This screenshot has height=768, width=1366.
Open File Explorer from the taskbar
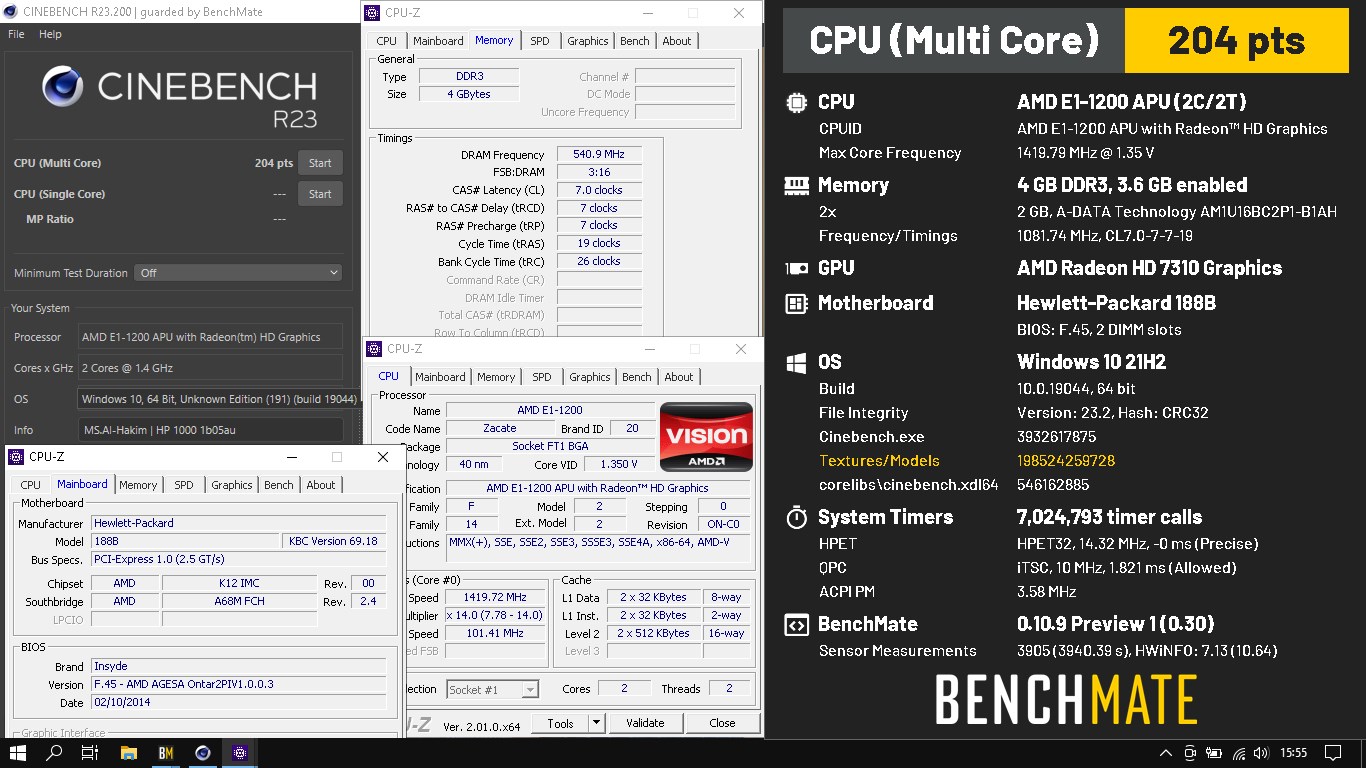point(128,753)
